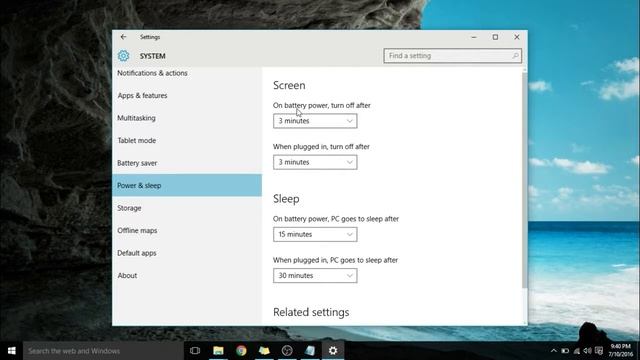Open the yellow folder taskbar app
The image size is (640, 360).
[x=264, y=351]
